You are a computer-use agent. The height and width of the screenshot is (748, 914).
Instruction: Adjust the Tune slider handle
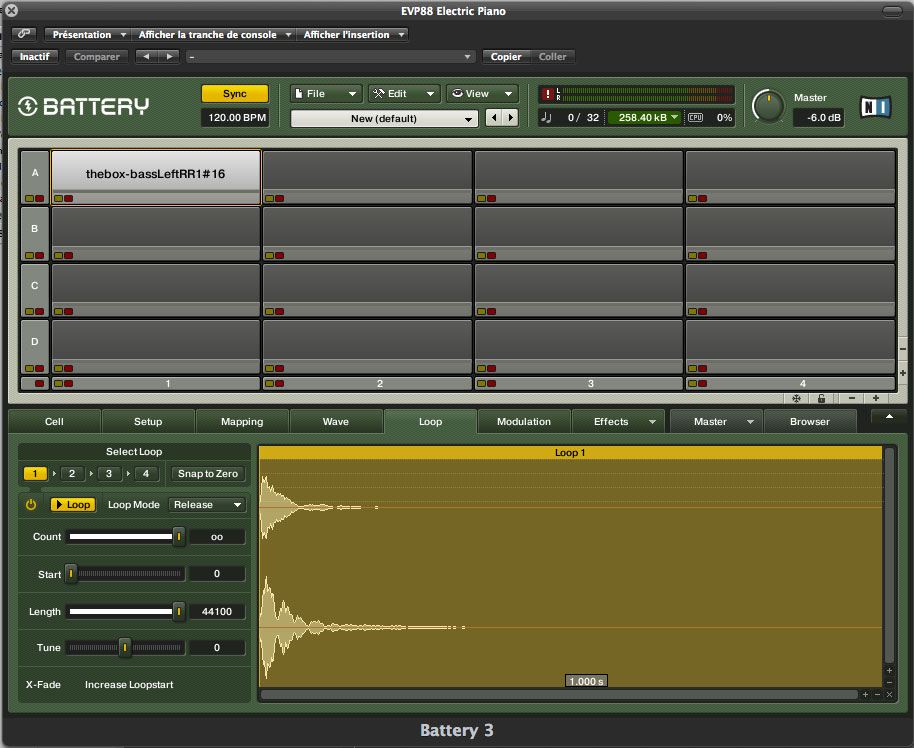[125, 648]
